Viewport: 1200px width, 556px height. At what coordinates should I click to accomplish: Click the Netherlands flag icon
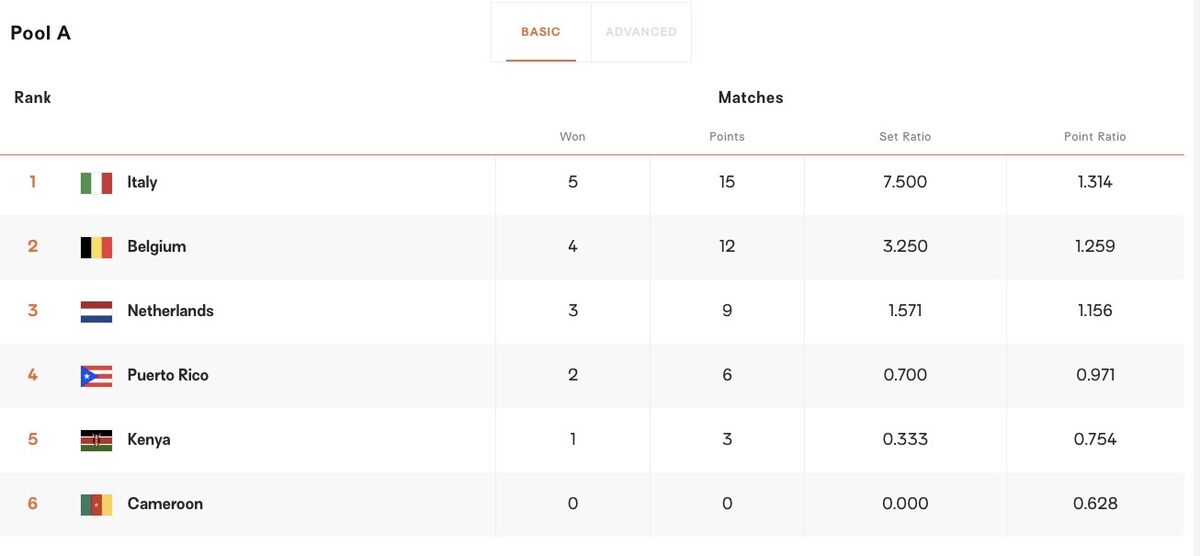96,311
